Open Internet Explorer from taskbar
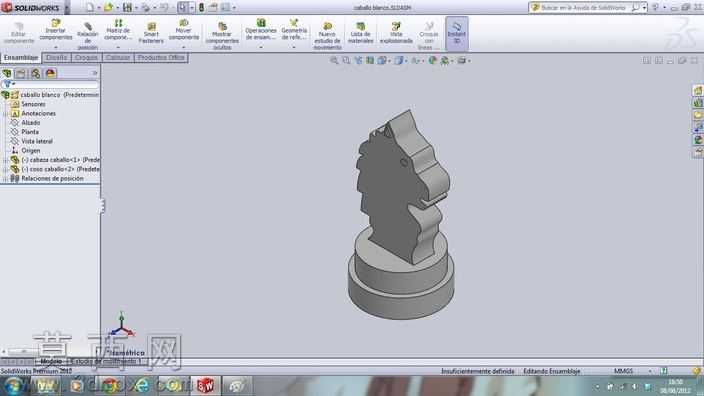Screen dimensions: 704x396 point(141,386)
